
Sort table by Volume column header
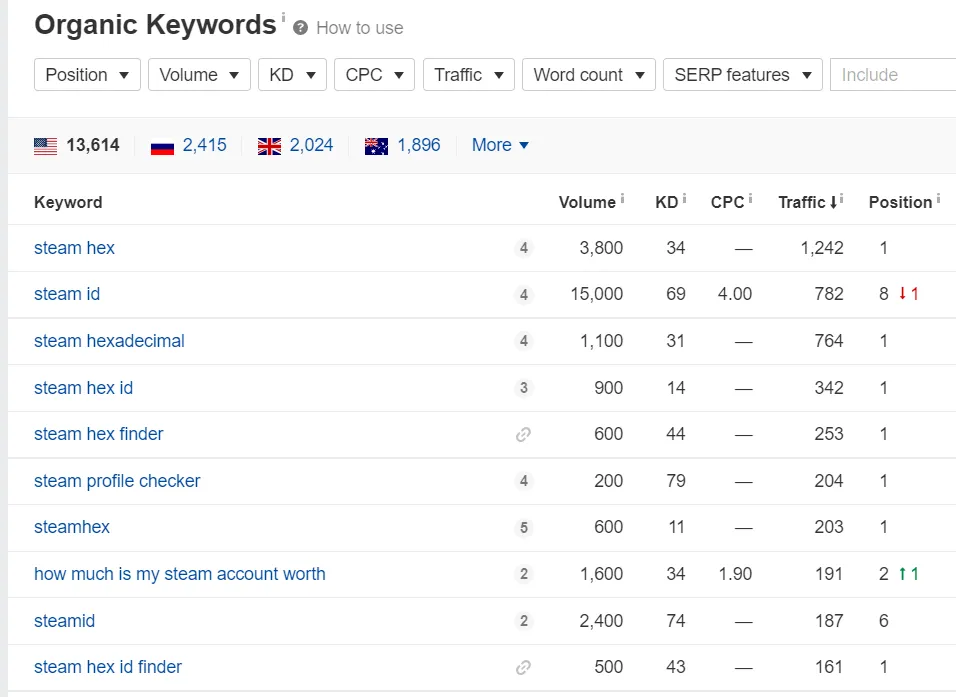587,202
